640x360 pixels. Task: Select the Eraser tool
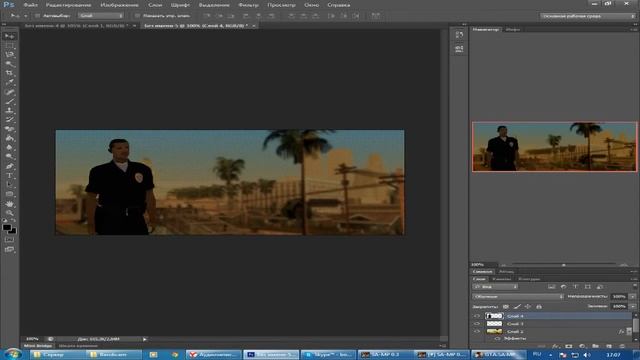[9, 129]
